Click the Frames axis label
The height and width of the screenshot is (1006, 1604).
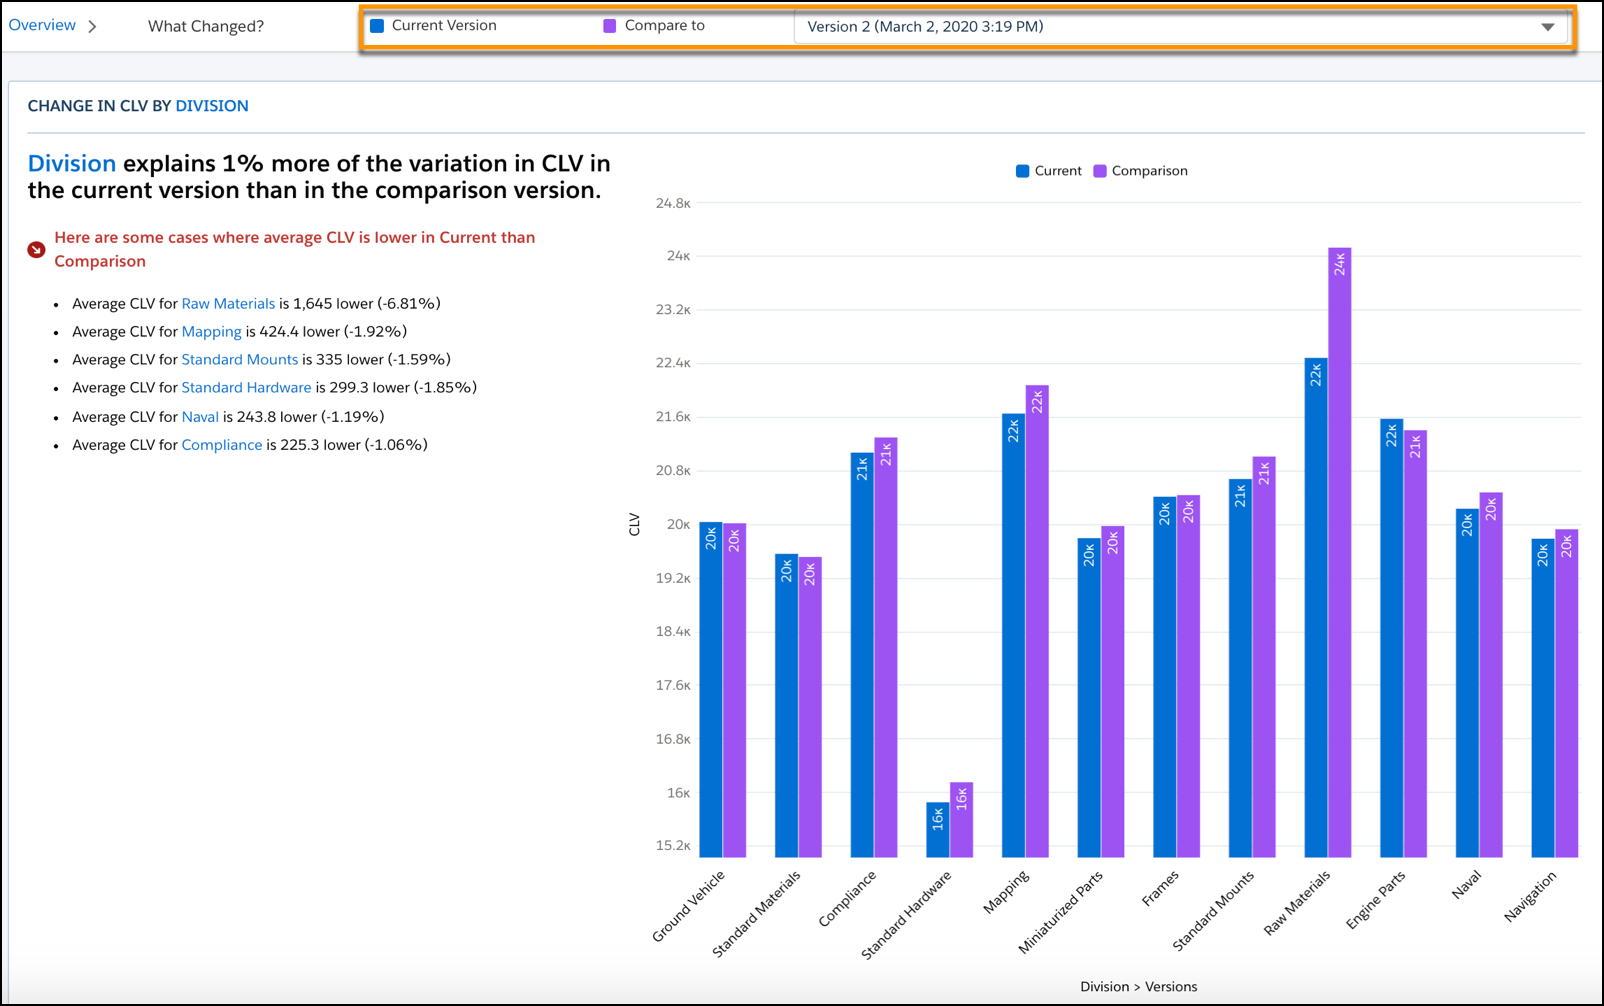pos(1160,888)
